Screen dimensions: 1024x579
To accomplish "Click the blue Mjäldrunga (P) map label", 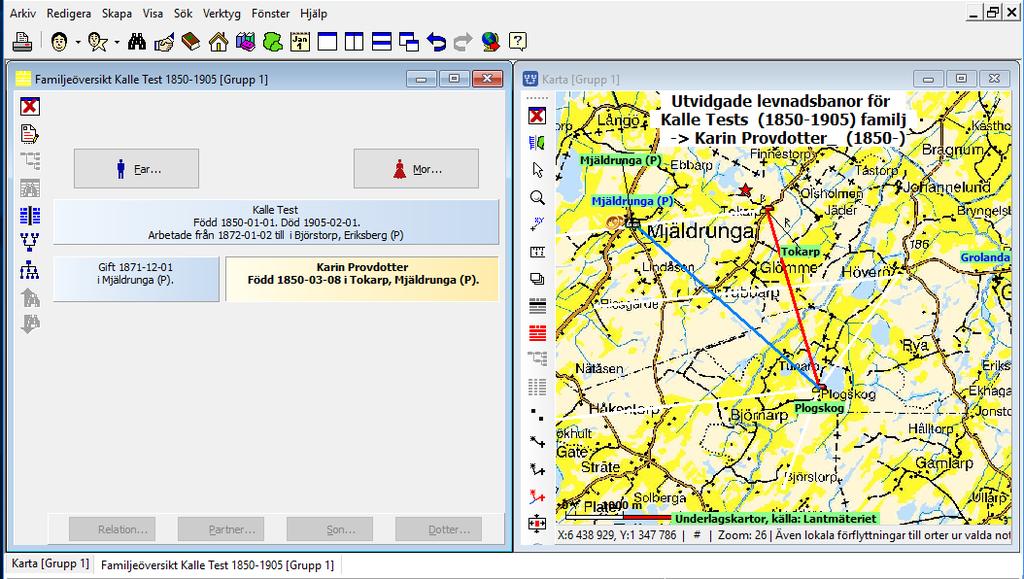I will [x=632, y=201].
